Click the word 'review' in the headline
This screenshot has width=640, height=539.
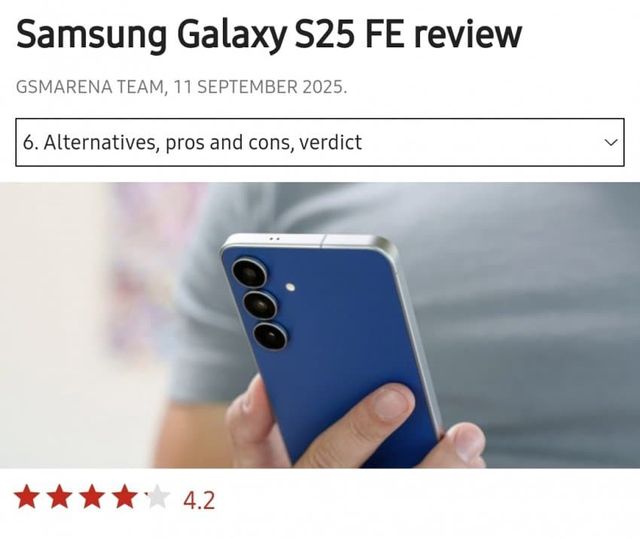pos(468,35)
